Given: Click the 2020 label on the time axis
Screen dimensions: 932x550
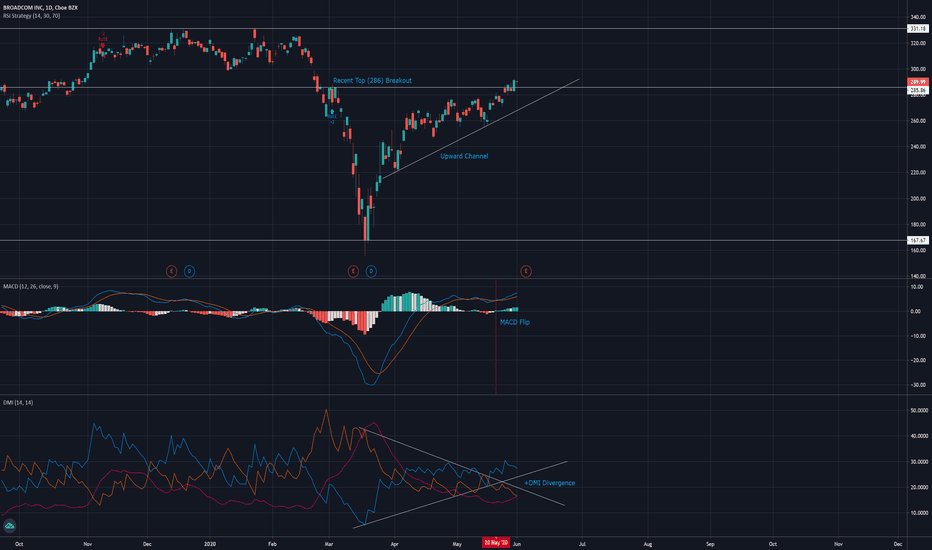Looking at the screenshot, I should point(209,543).
